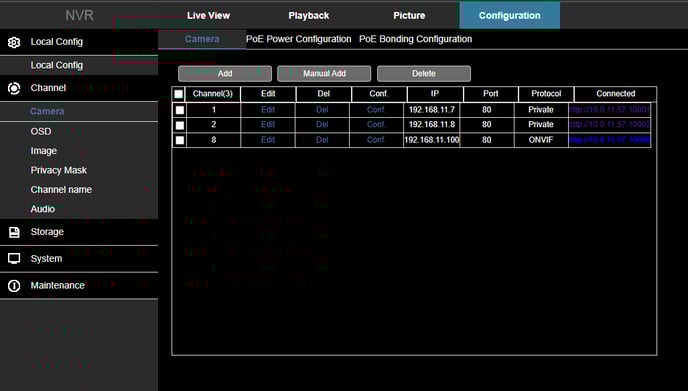
Task: Expand the Storage section
Action: point(79,232)
